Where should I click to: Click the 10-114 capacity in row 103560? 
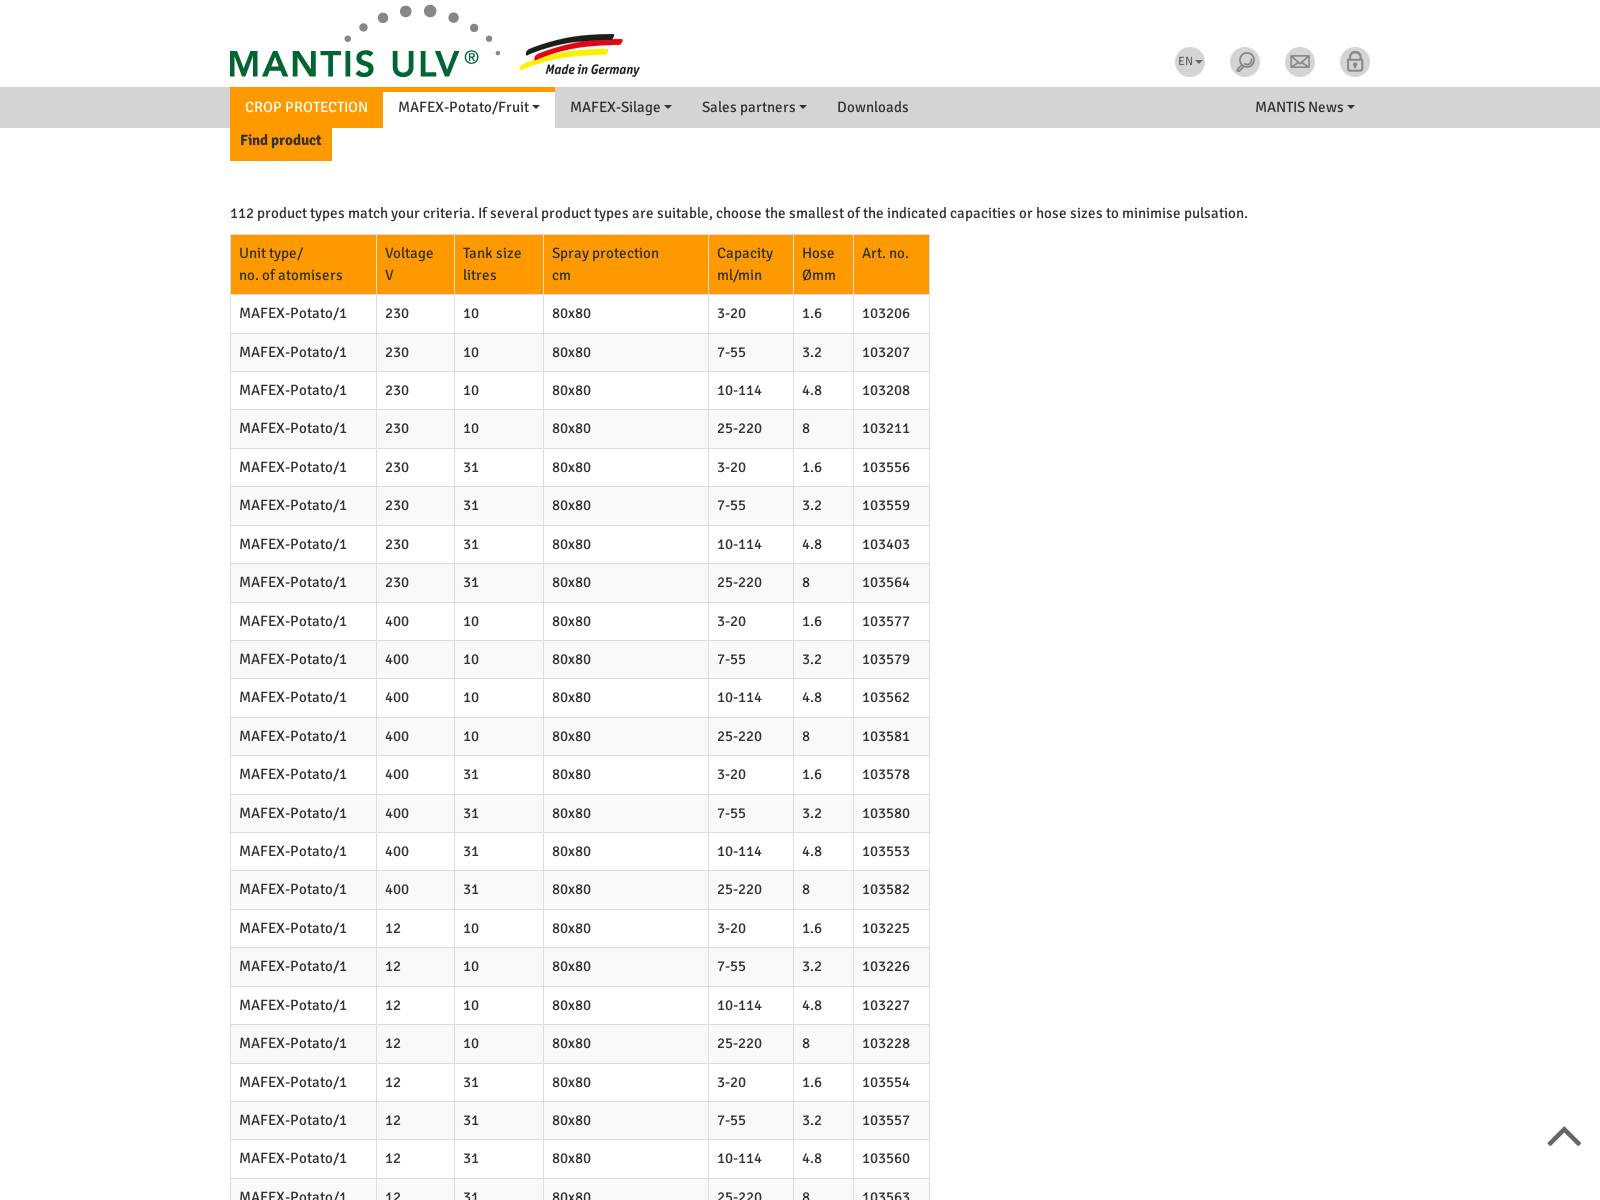[739, 1159]
